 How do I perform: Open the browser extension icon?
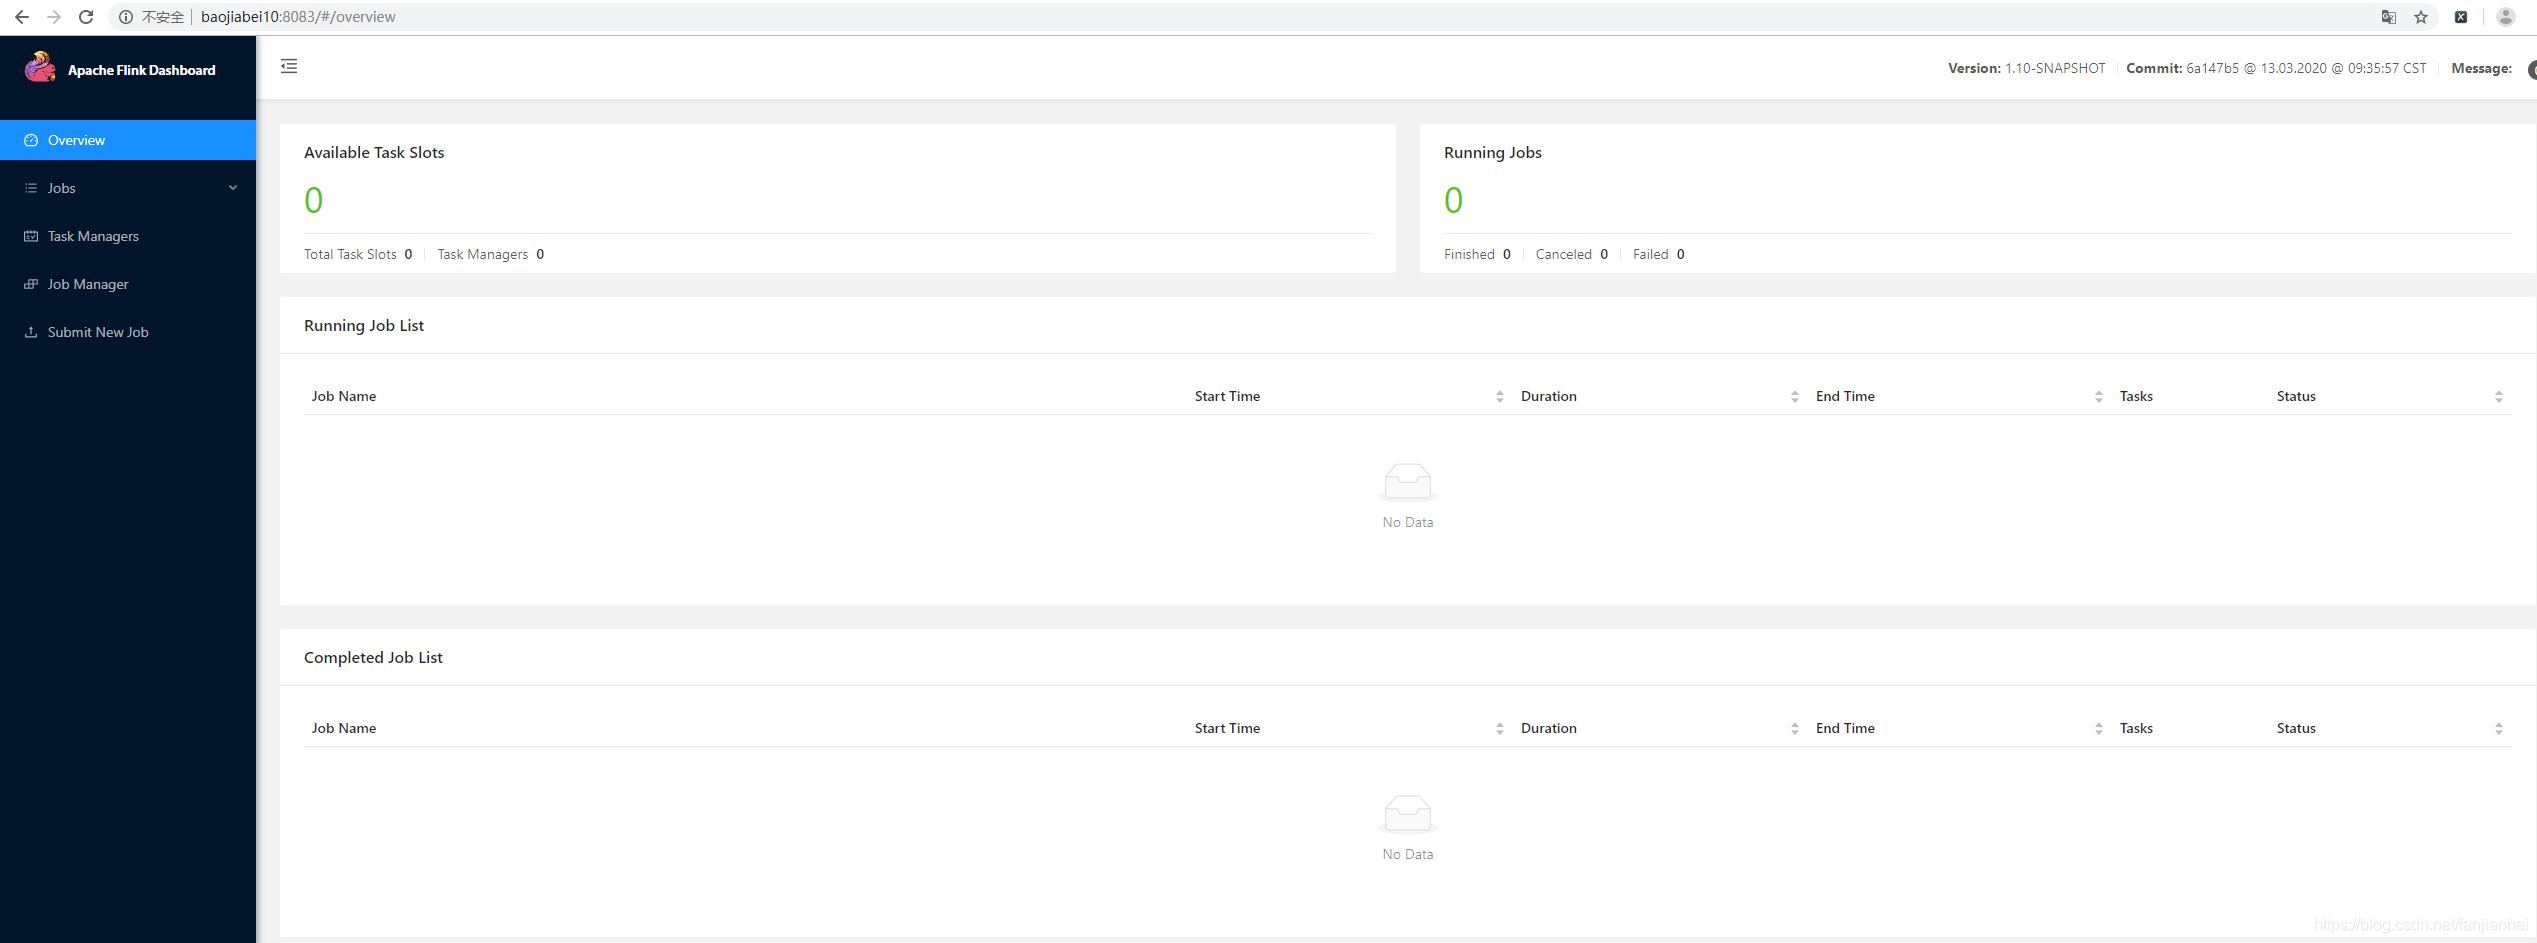point(2461,17)
